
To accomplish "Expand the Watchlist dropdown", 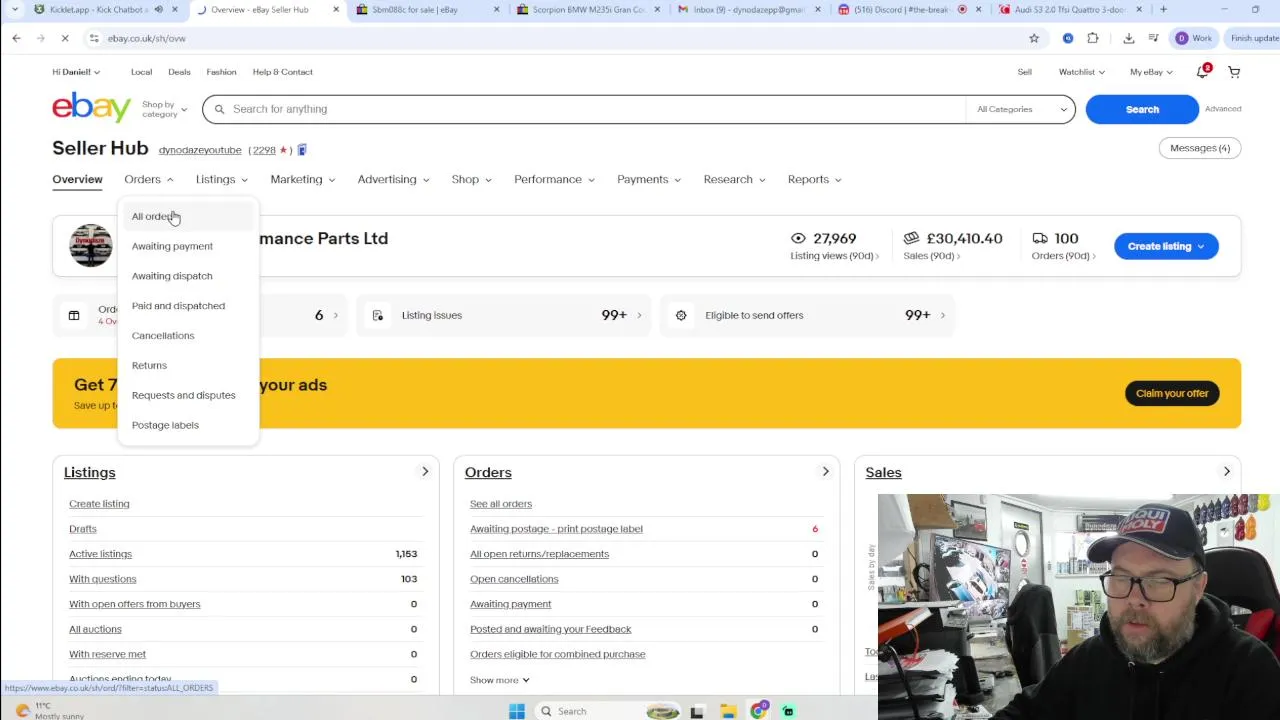I will (x=1082, y=72).
